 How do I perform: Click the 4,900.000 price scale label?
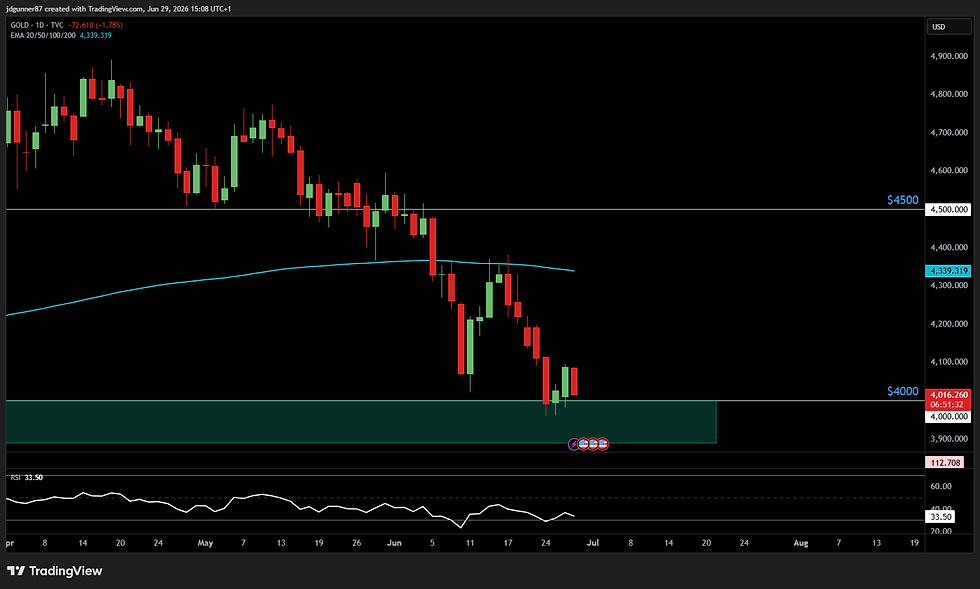click(949, 56)
